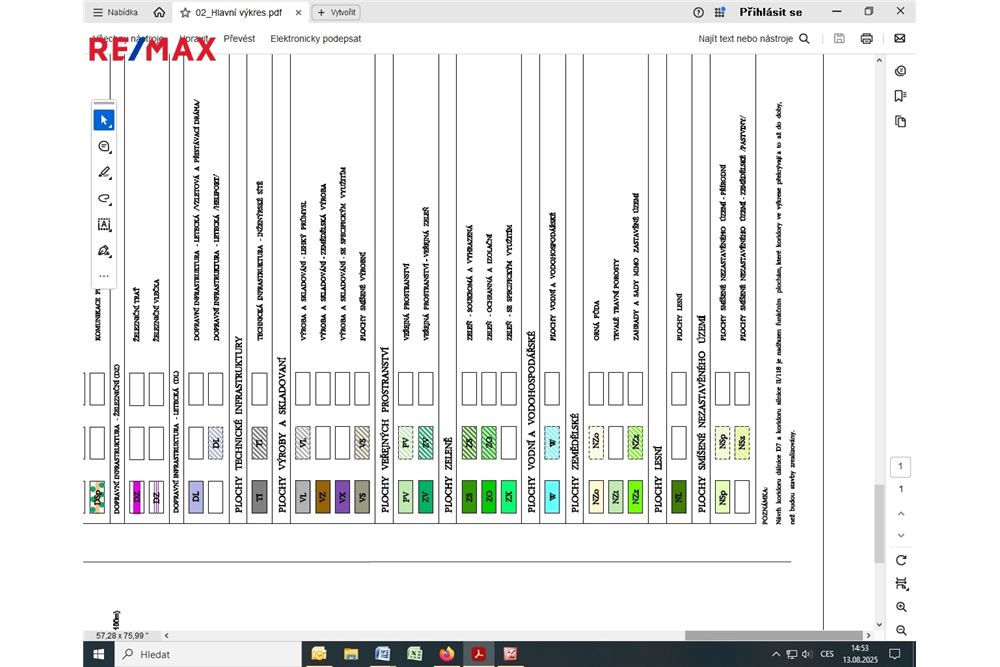Viewport: 1000px width, 667px height.
Task: Choose the comment bubble tool
Action: pyautogui.click(x=104, y=146)
